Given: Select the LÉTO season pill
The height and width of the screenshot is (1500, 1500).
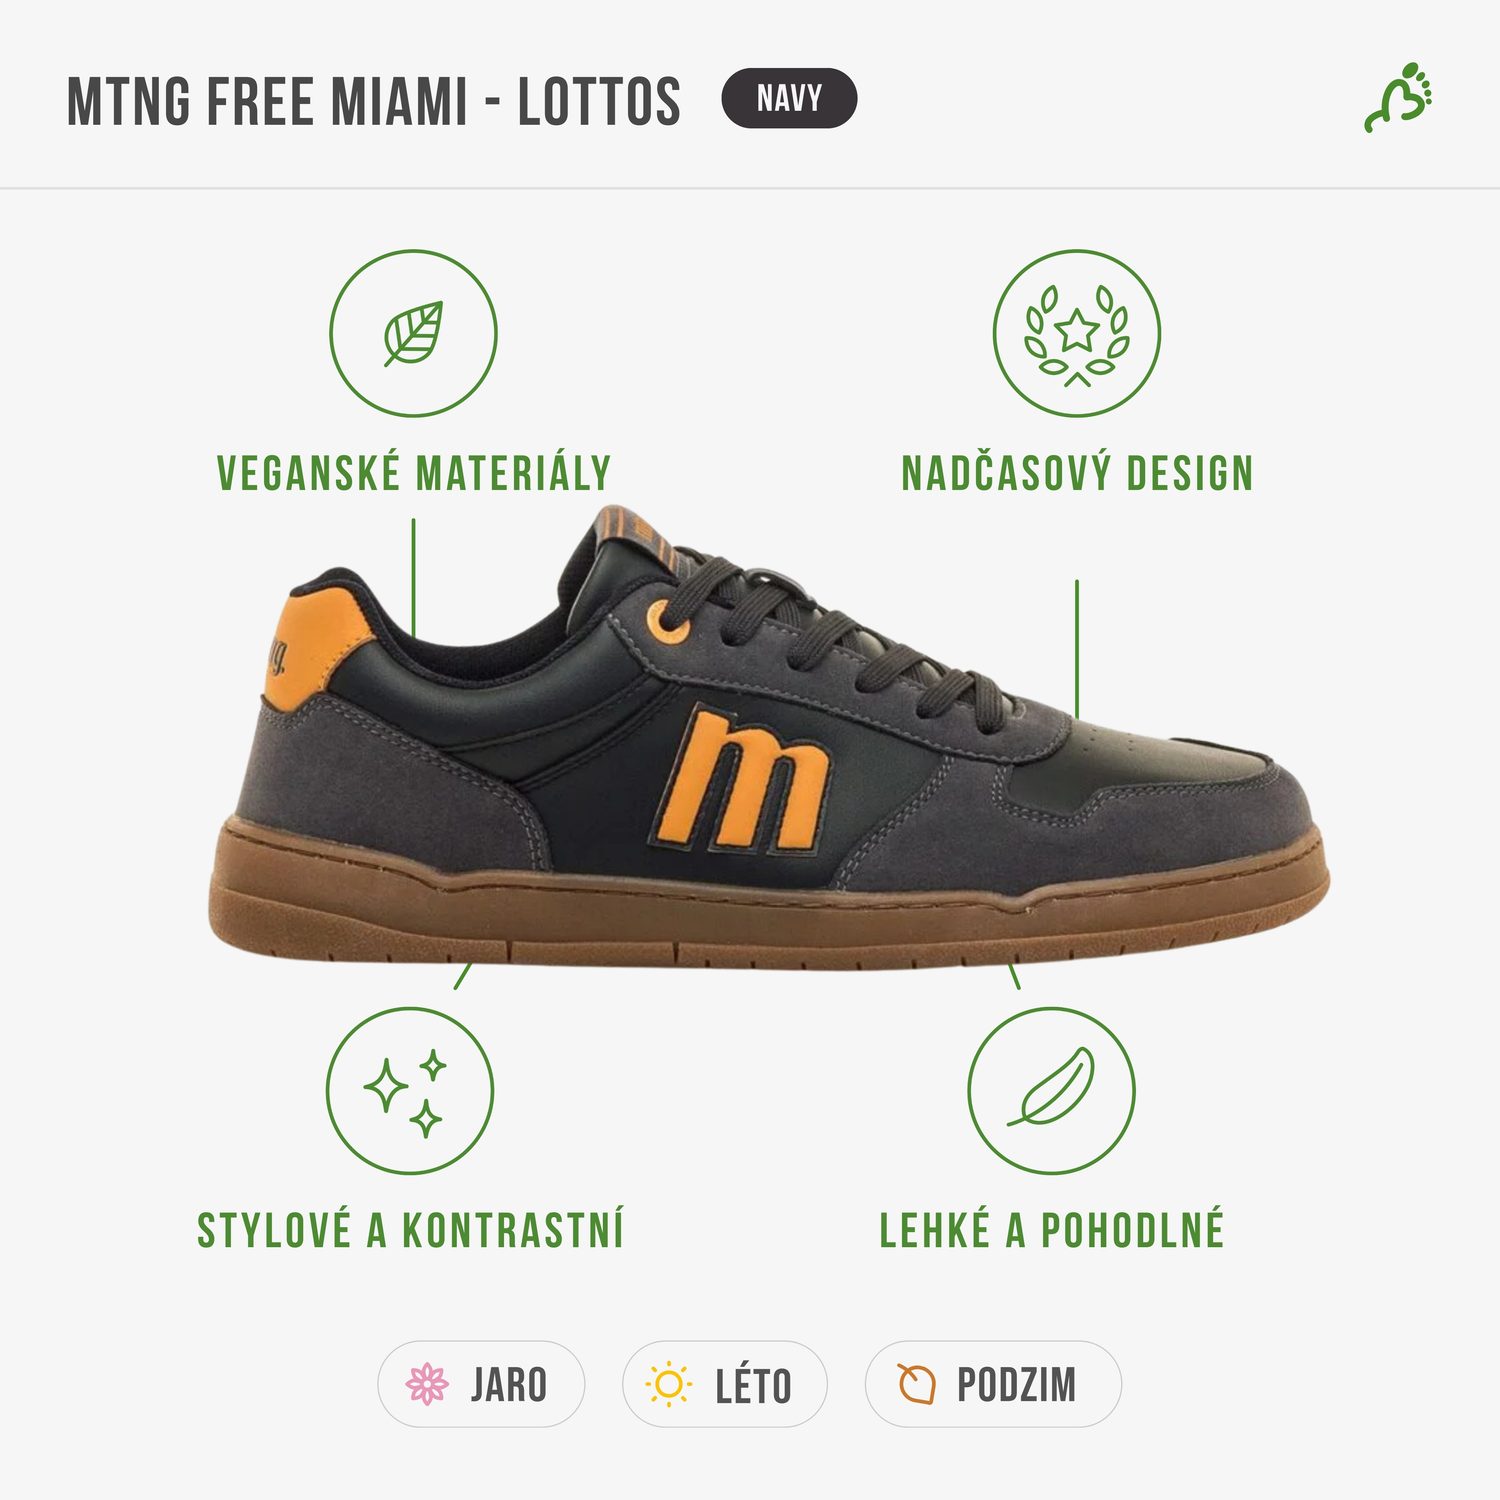Looking at the screenshot, I should (725, 1384).
